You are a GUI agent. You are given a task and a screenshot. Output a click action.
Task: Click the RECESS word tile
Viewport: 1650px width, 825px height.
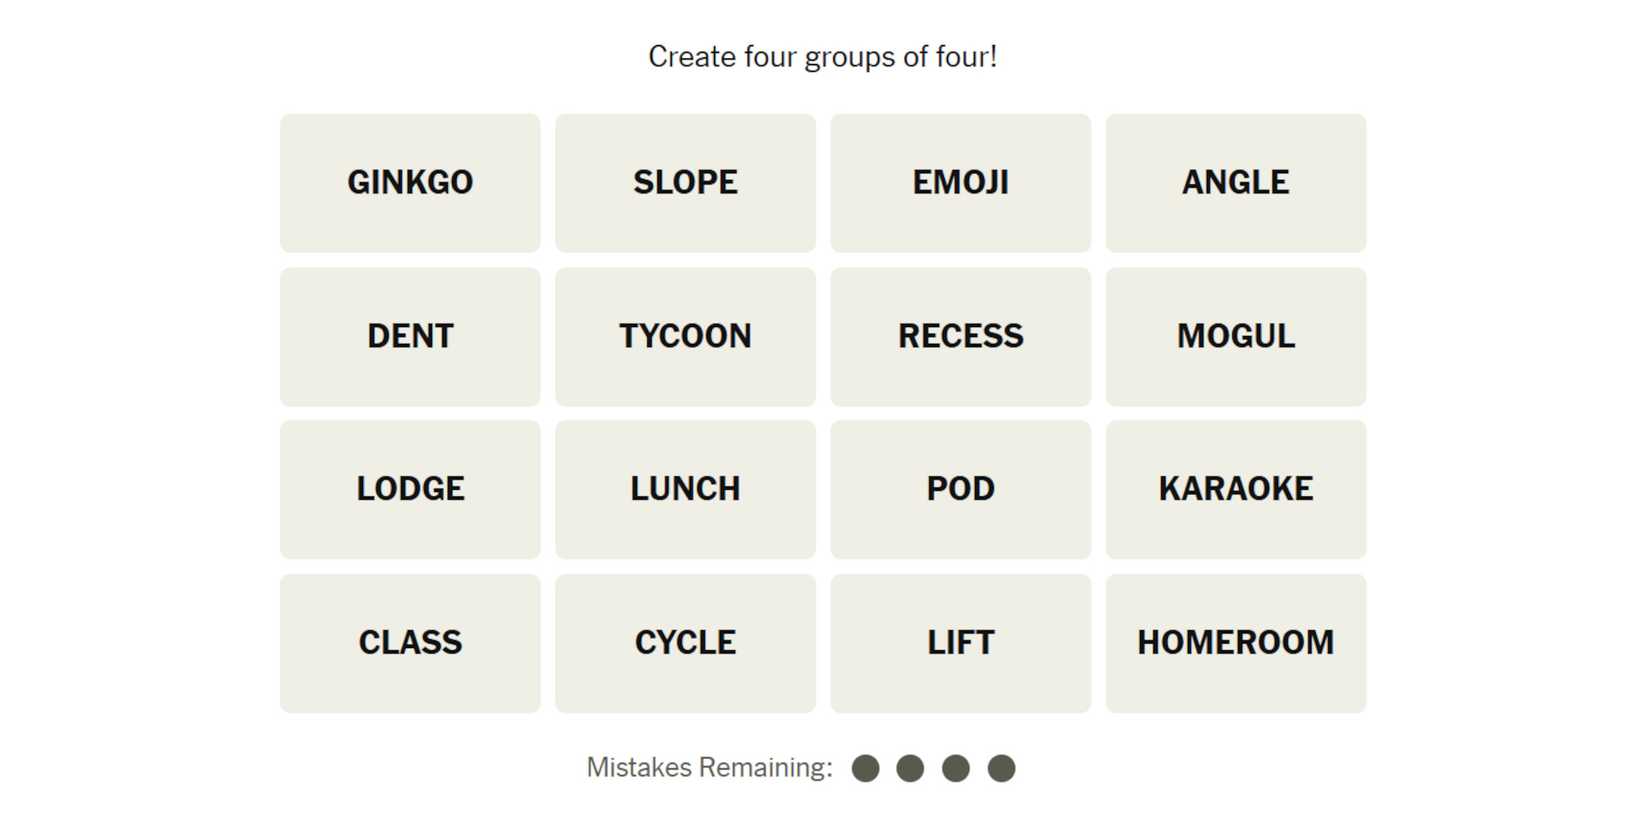point(960,336)
